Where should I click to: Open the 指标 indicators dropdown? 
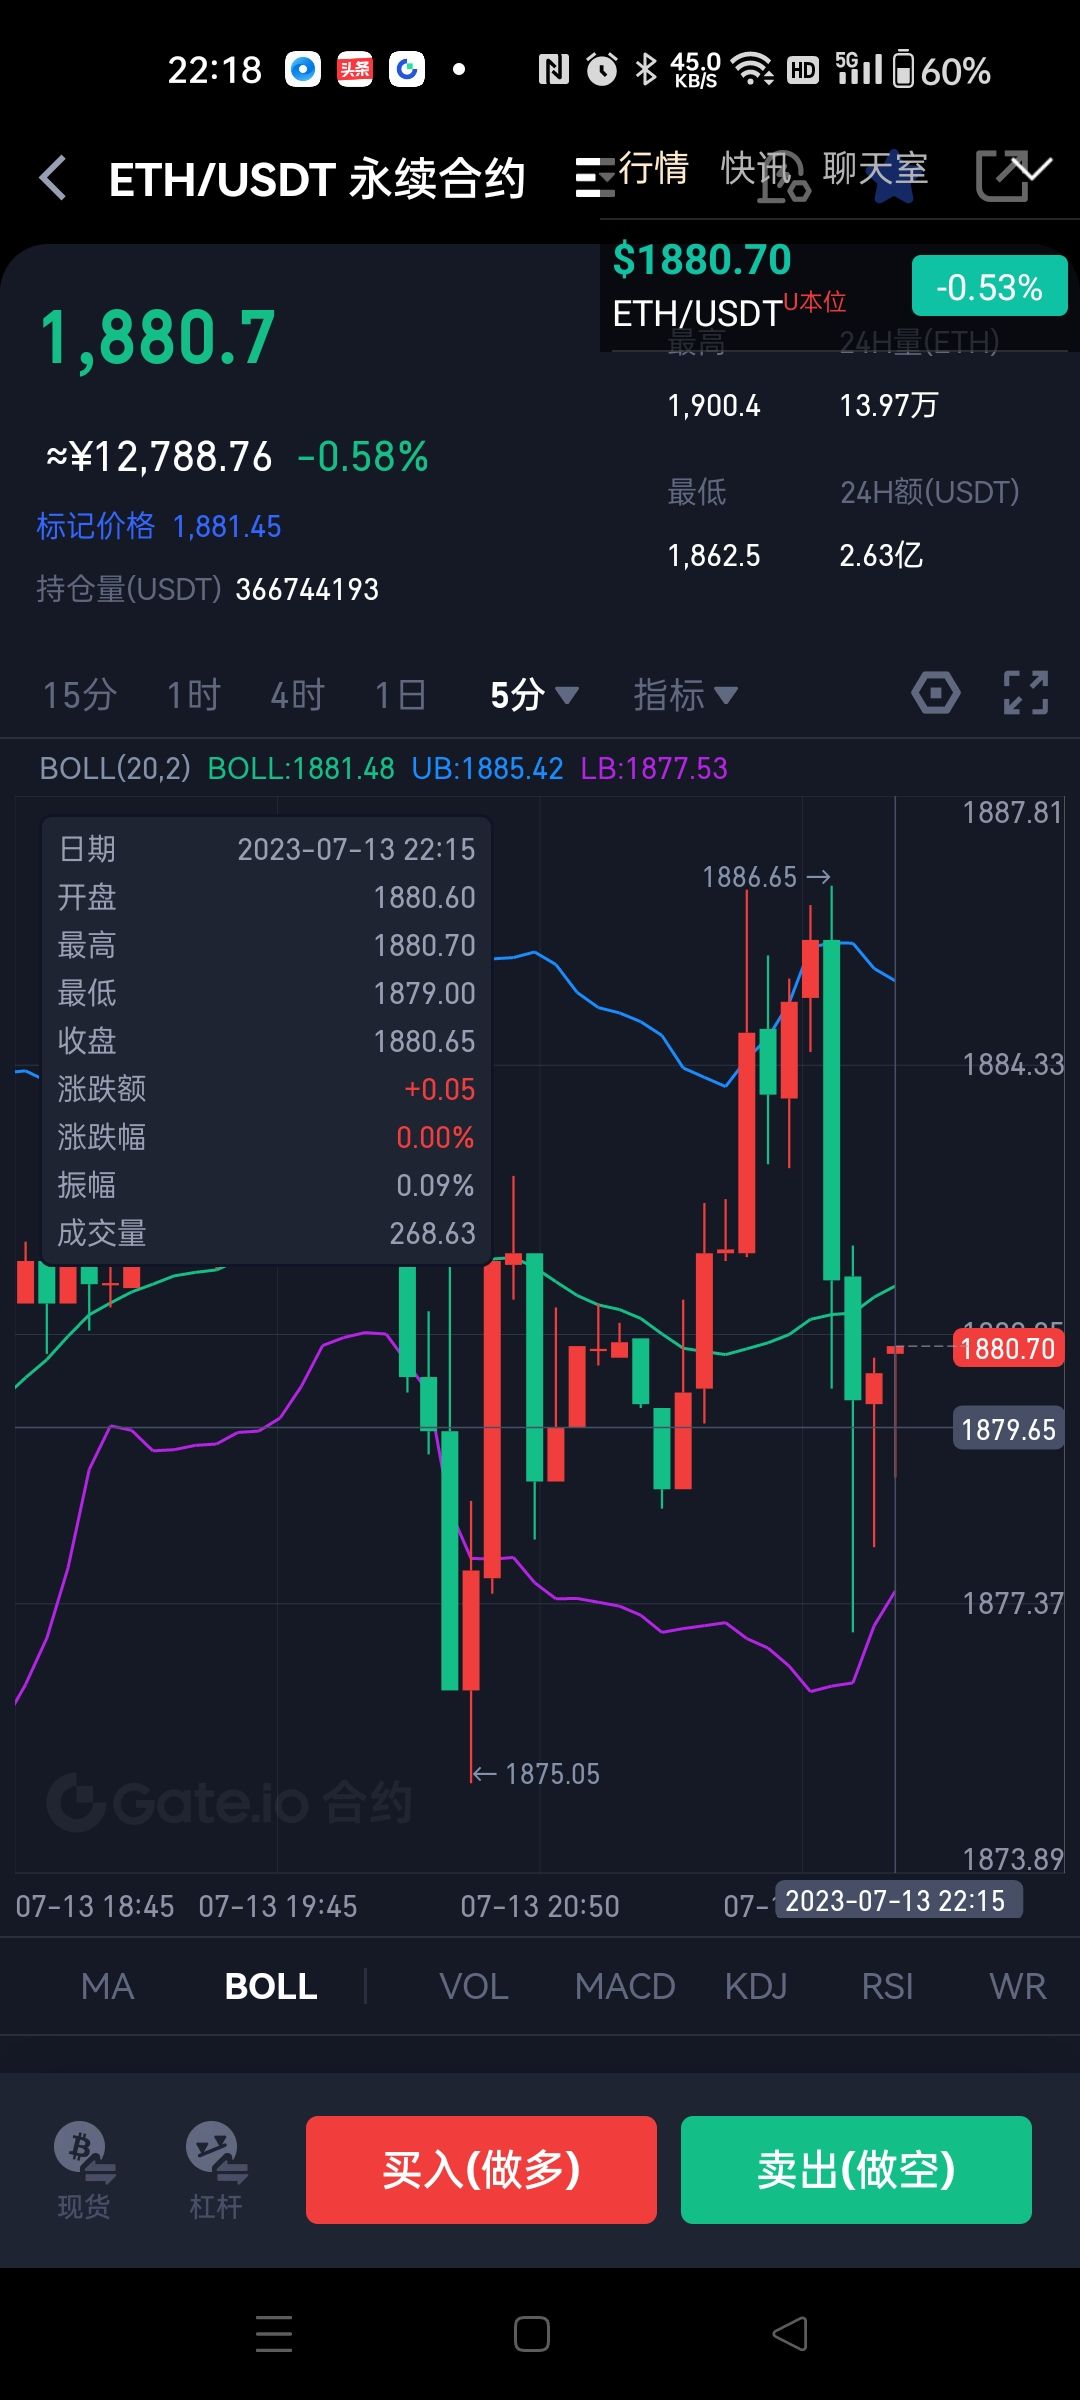[x=686, y=694]
